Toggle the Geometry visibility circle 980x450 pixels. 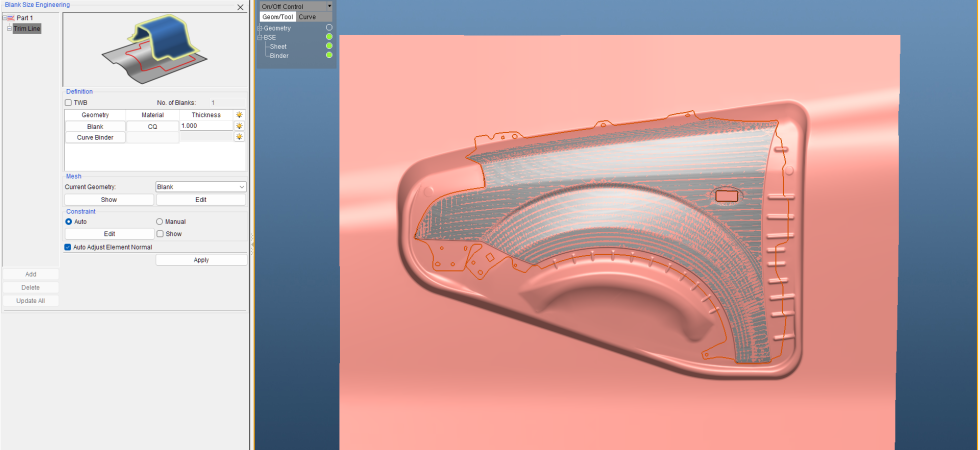point(329,28)
